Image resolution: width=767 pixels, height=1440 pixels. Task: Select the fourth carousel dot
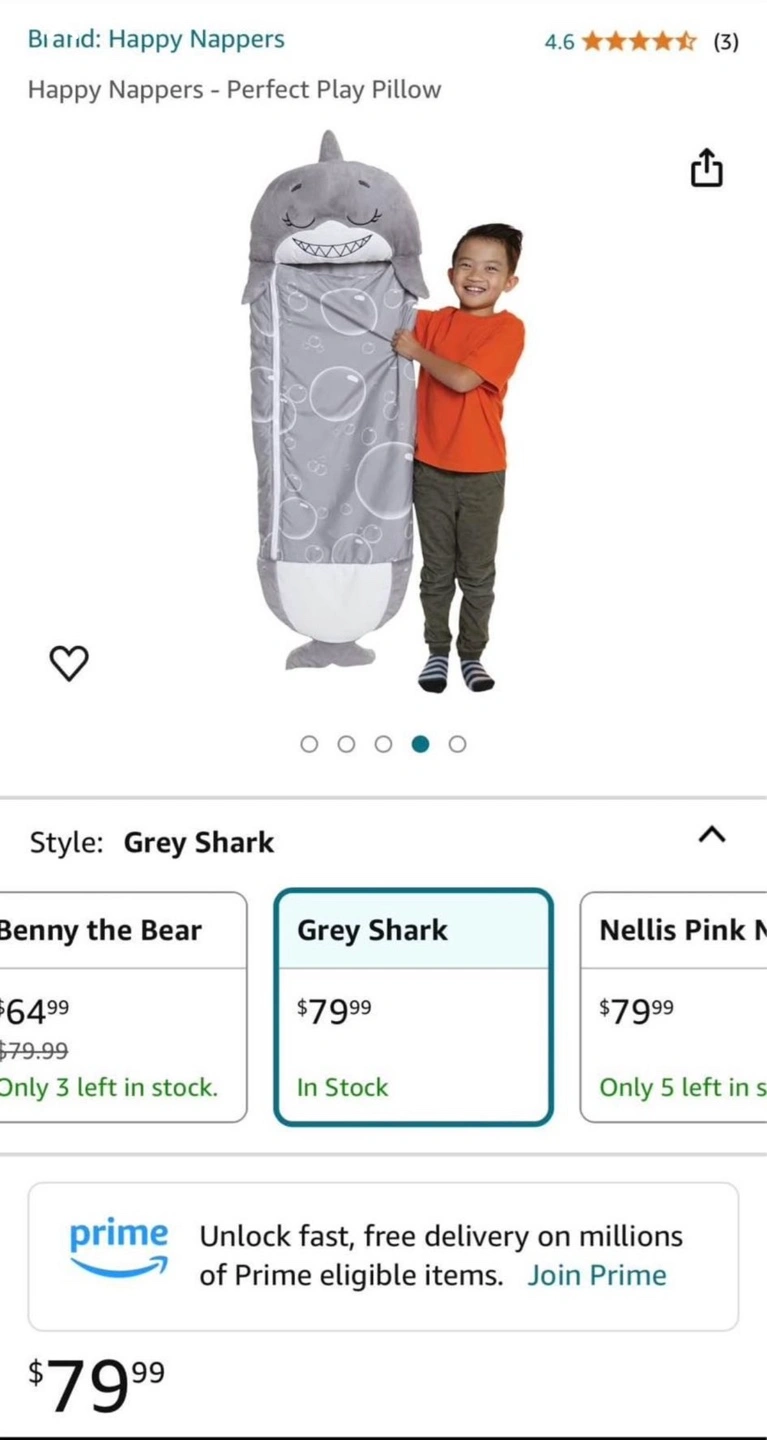click(x=420, y=744)
